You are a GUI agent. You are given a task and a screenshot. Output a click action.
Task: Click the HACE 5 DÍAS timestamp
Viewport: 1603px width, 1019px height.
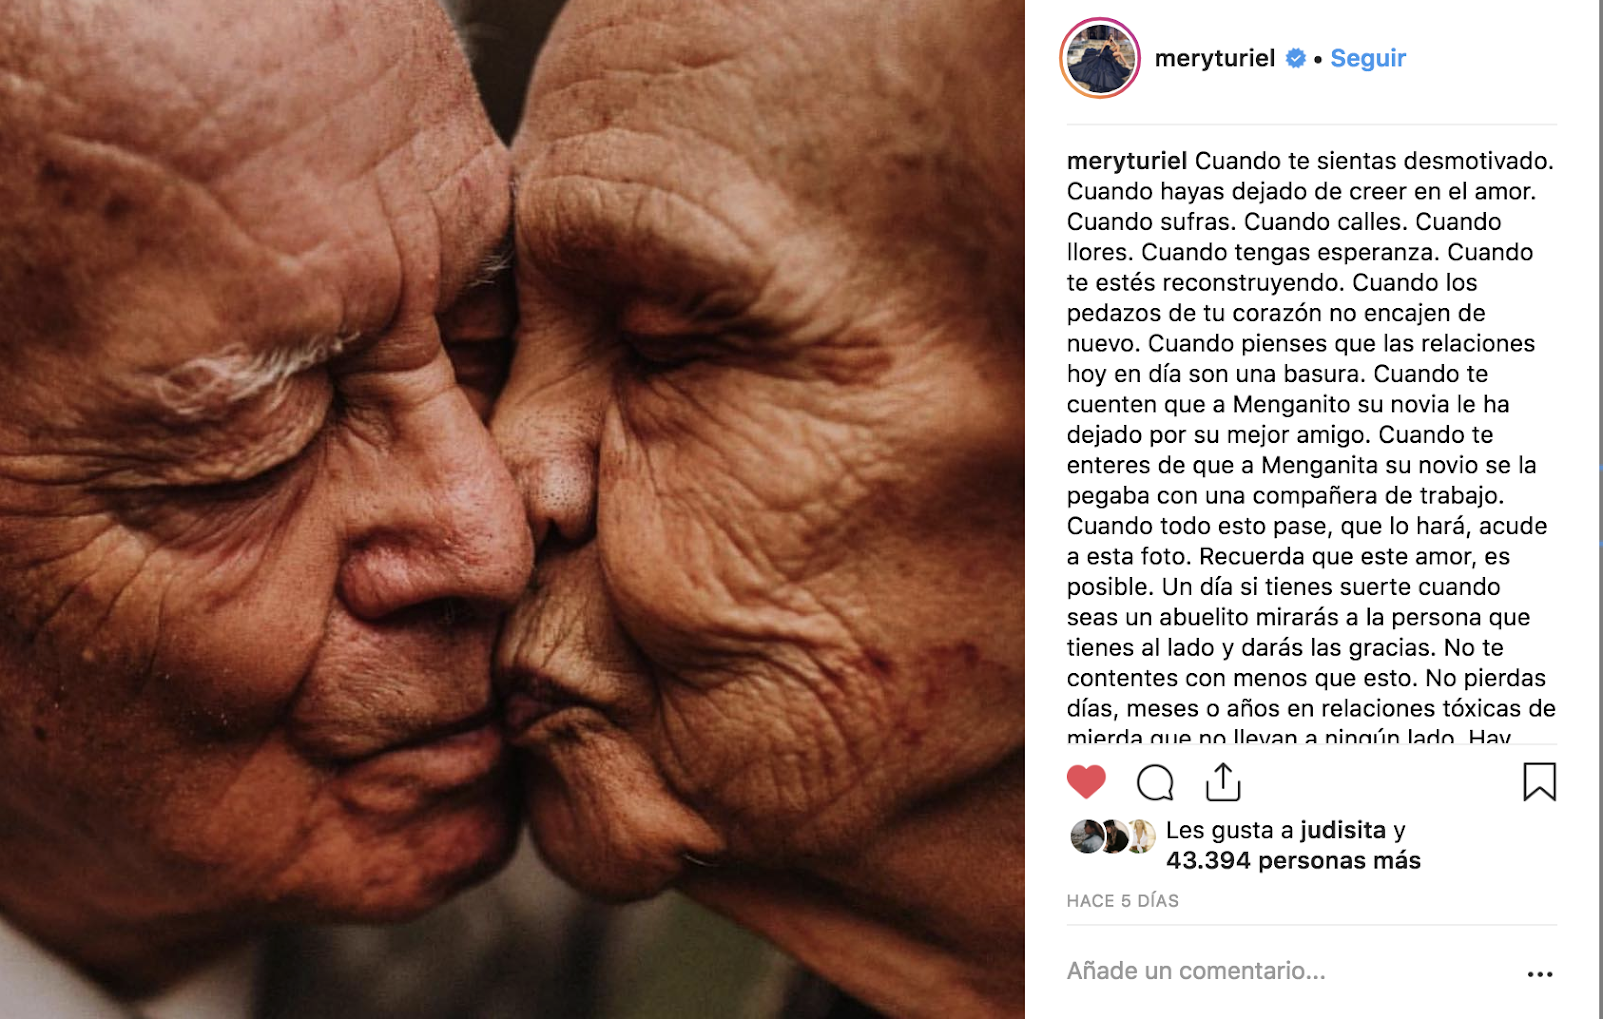1122,901
